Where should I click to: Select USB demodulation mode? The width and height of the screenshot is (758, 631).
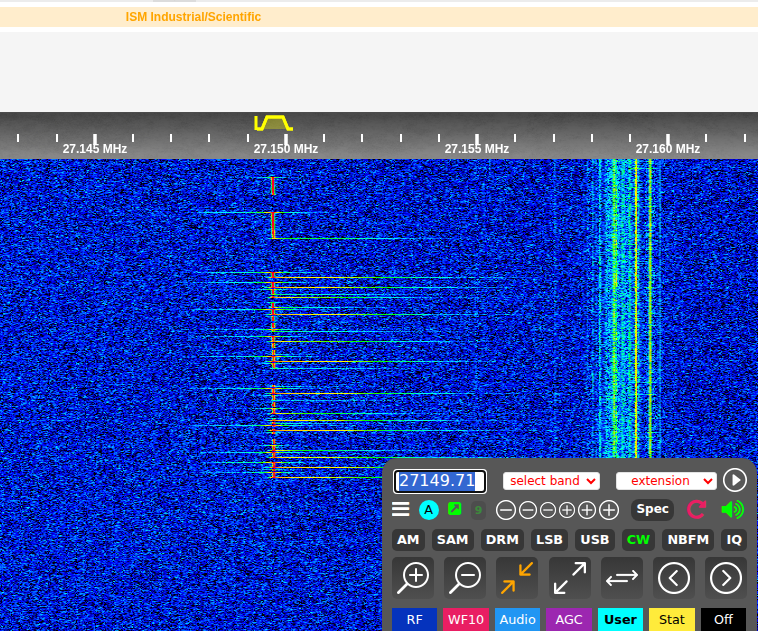595,540
